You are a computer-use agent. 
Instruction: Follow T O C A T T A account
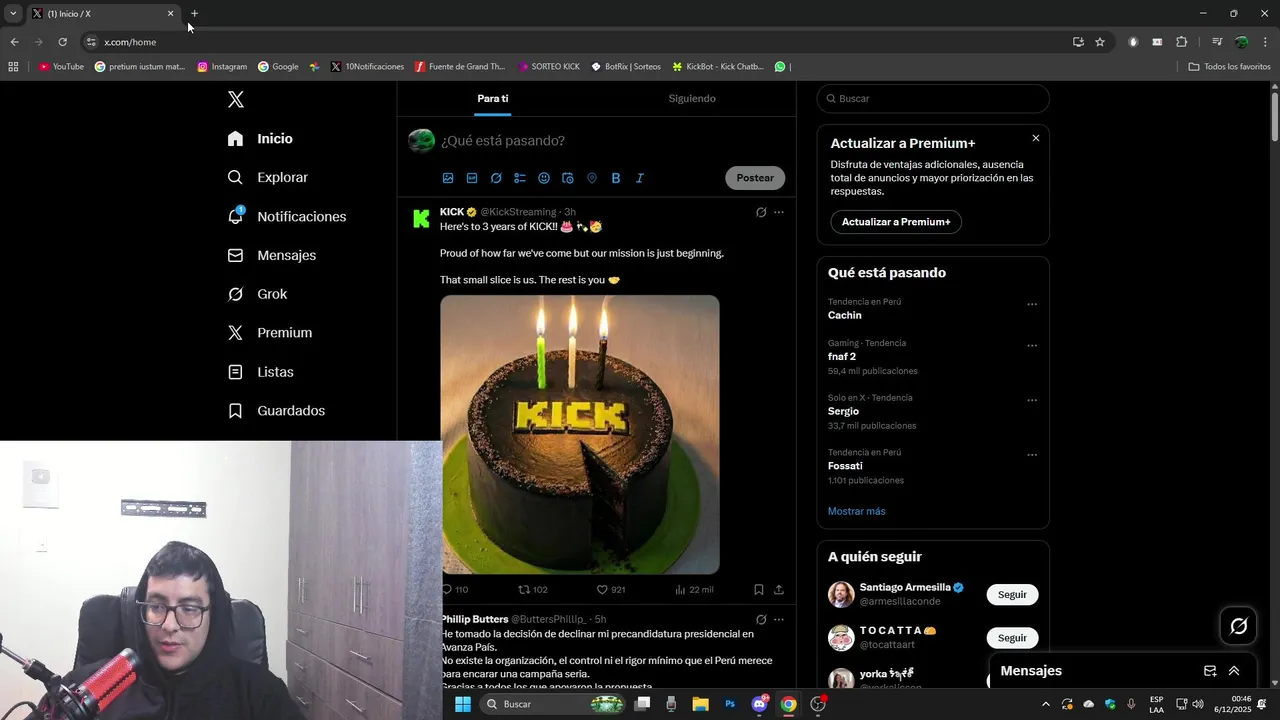click(x=1012, y=638)
